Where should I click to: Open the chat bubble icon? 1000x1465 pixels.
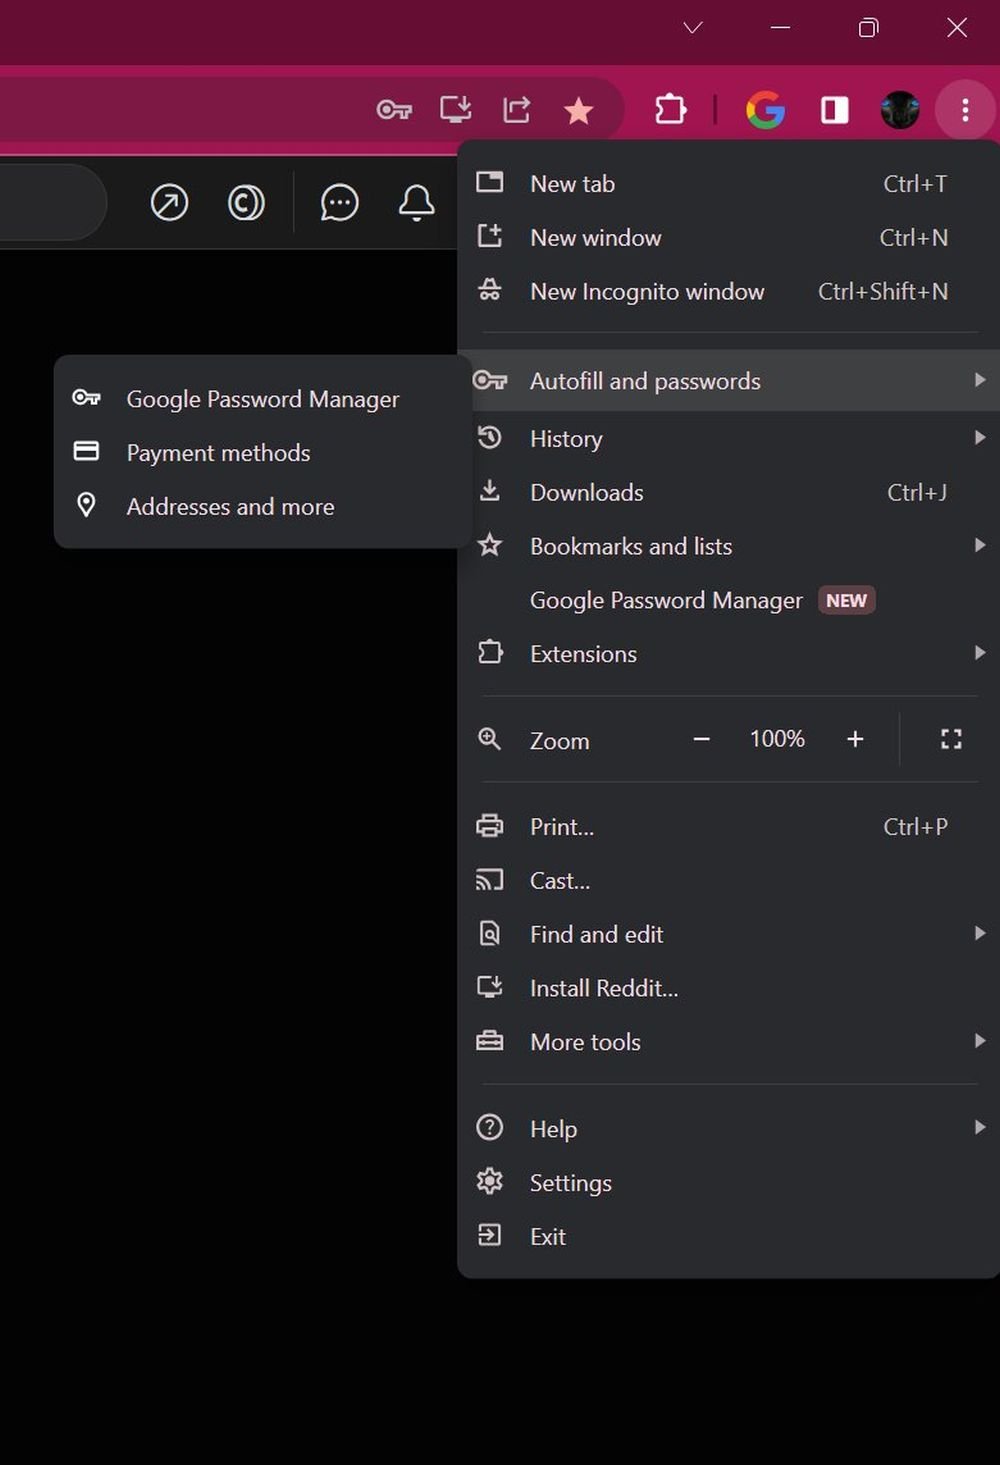tap(339, 203)
